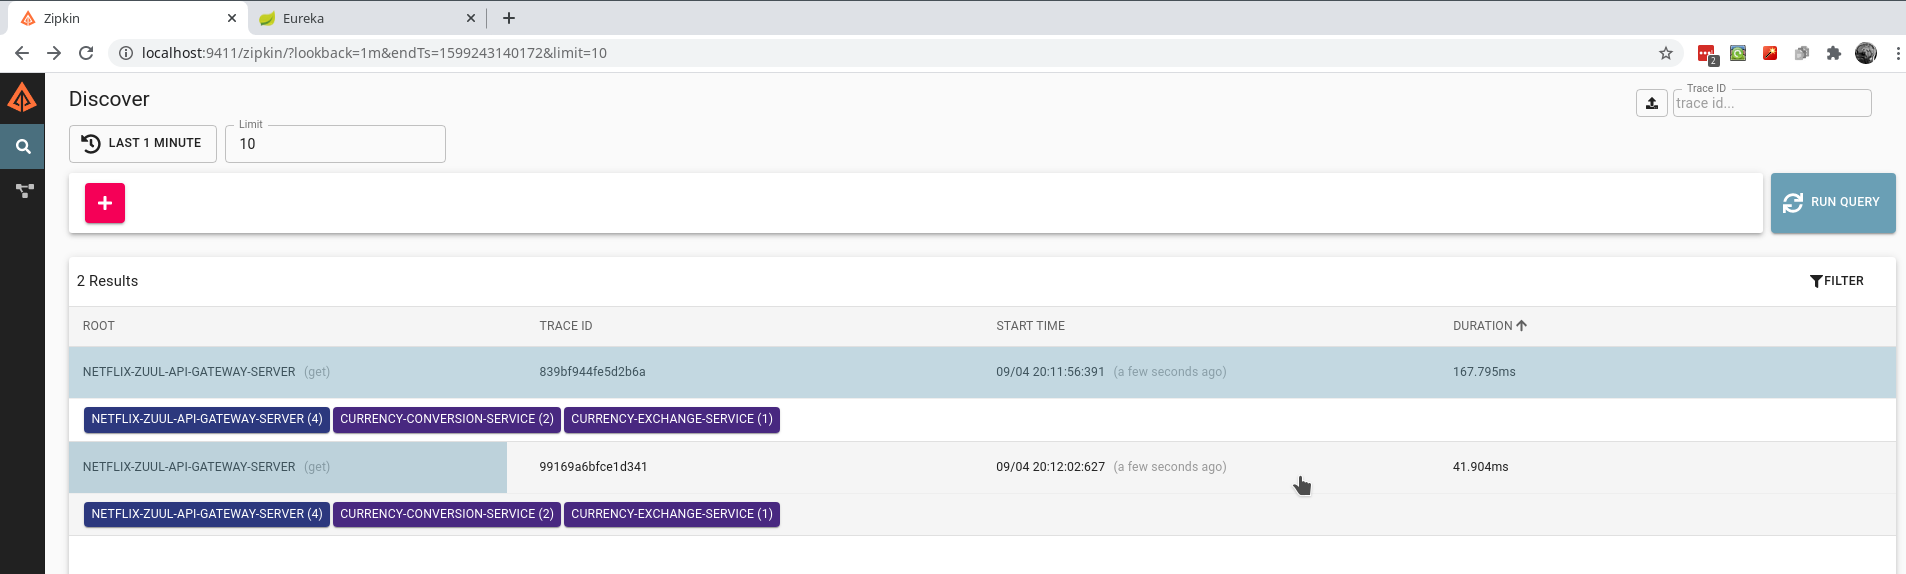The width and height of the screenshot is (1906, 574).
Task: Open the gray extension icon beside the puzzle piece
Action: (x=1802, y=53)
